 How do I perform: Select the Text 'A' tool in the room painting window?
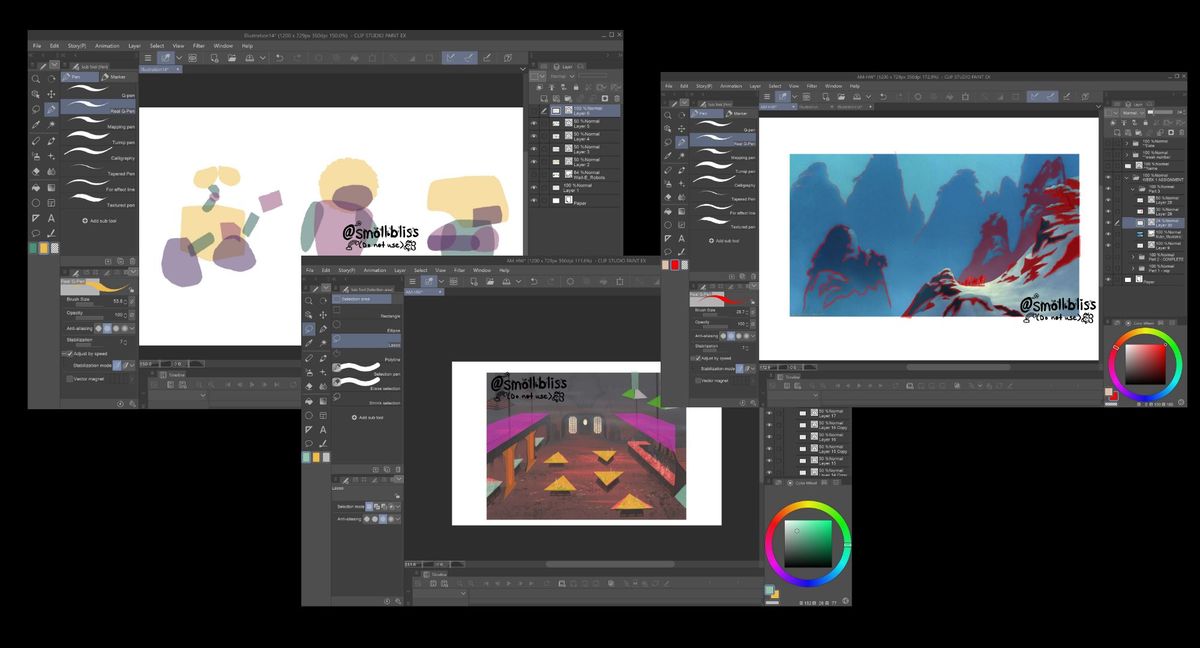coord(324,429)
